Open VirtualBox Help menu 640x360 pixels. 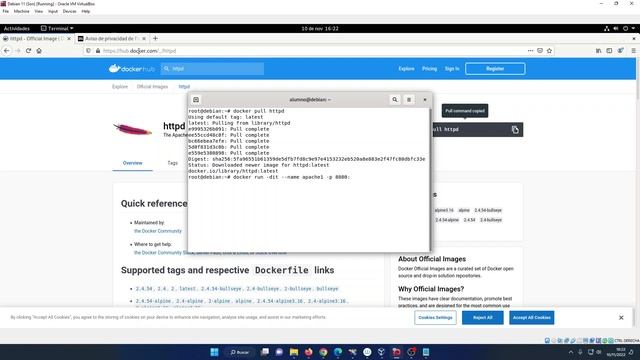click(x=85, y=11)
